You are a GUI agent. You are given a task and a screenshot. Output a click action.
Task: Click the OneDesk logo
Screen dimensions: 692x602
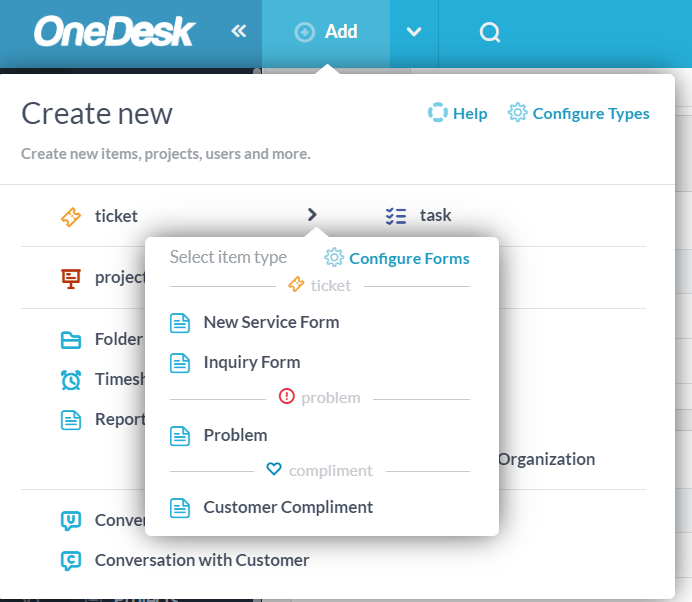click(113, 32)
